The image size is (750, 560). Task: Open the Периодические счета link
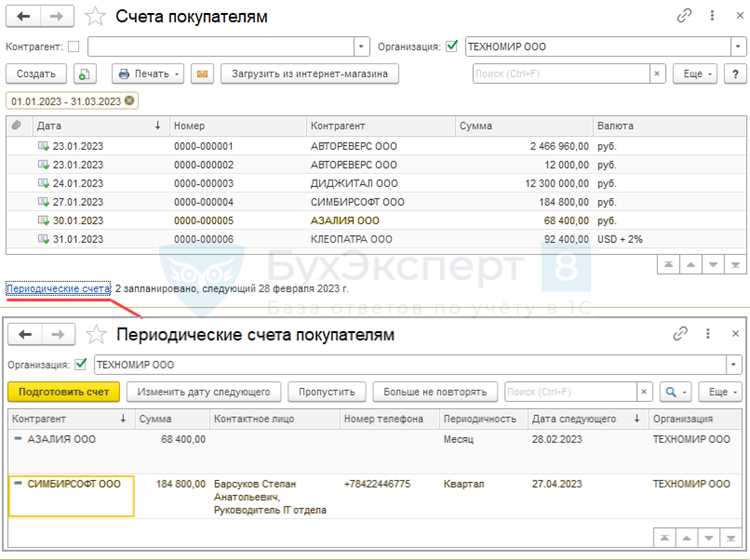coord(58,288)
